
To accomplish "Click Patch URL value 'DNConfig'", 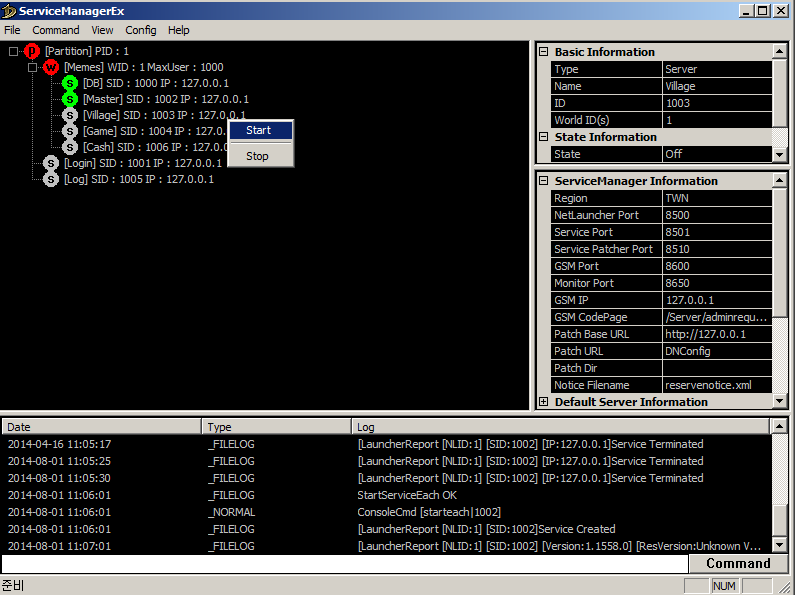I will pos(717,351).
